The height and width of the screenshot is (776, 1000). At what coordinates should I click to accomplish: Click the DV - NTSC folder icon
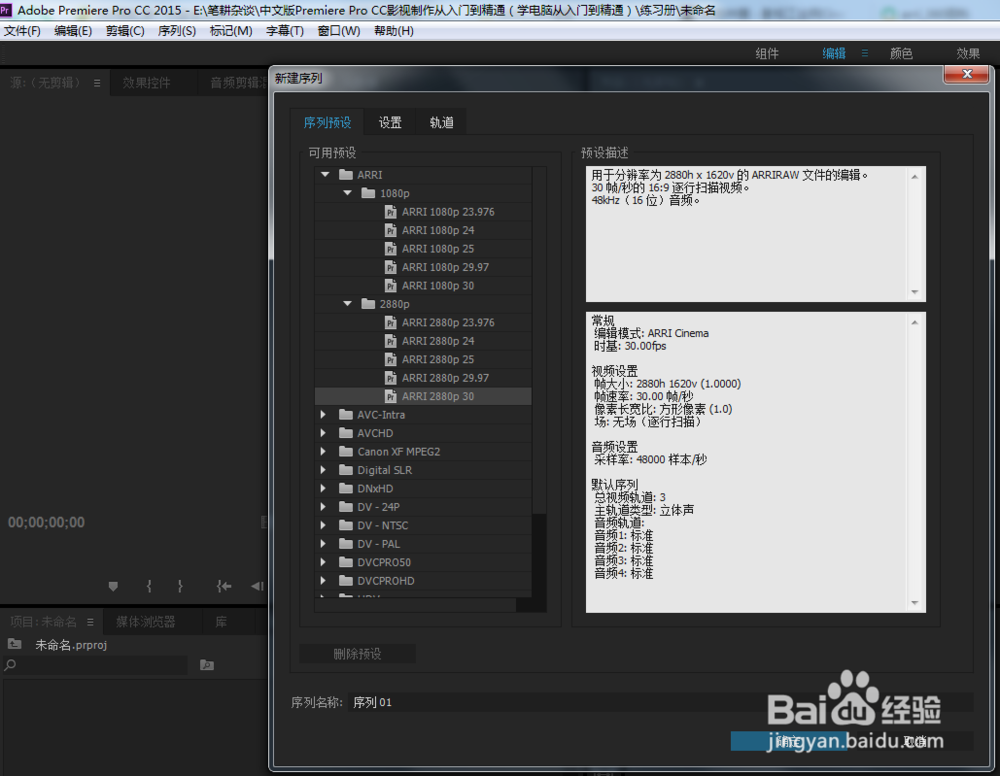[x=346, y=525]
